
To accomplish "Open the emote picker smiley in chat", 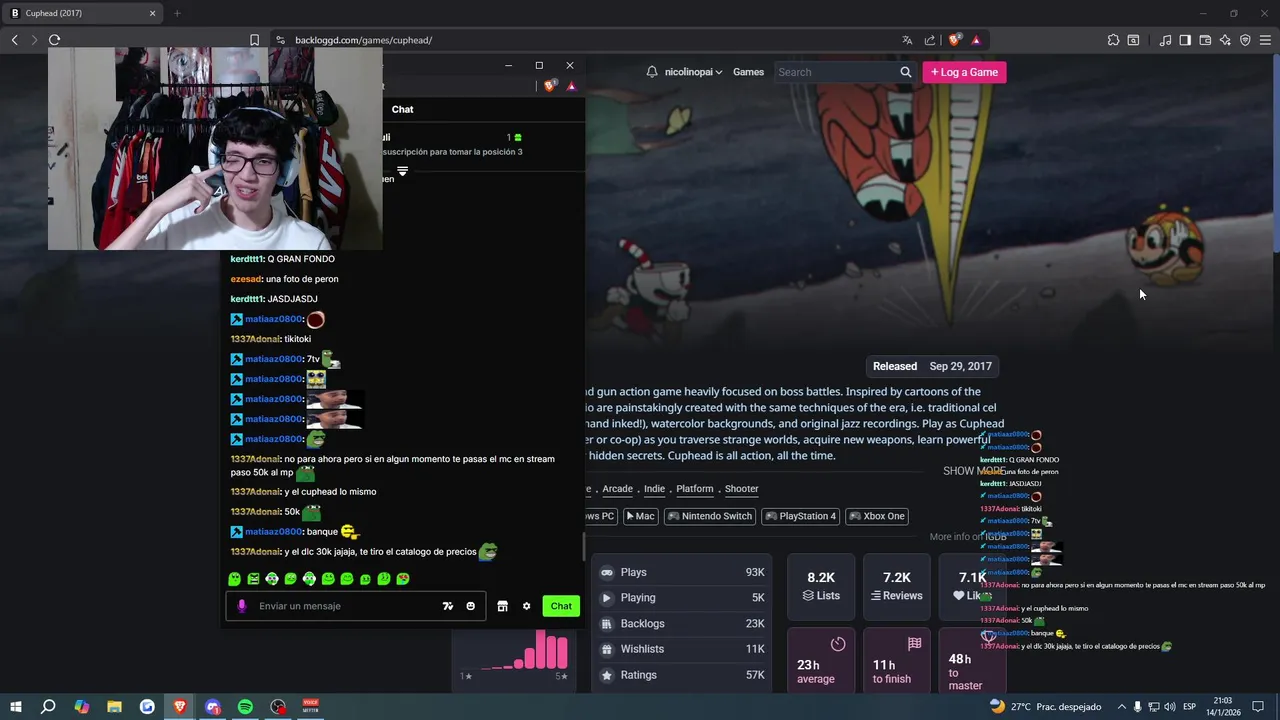I will tap(470, 606).
